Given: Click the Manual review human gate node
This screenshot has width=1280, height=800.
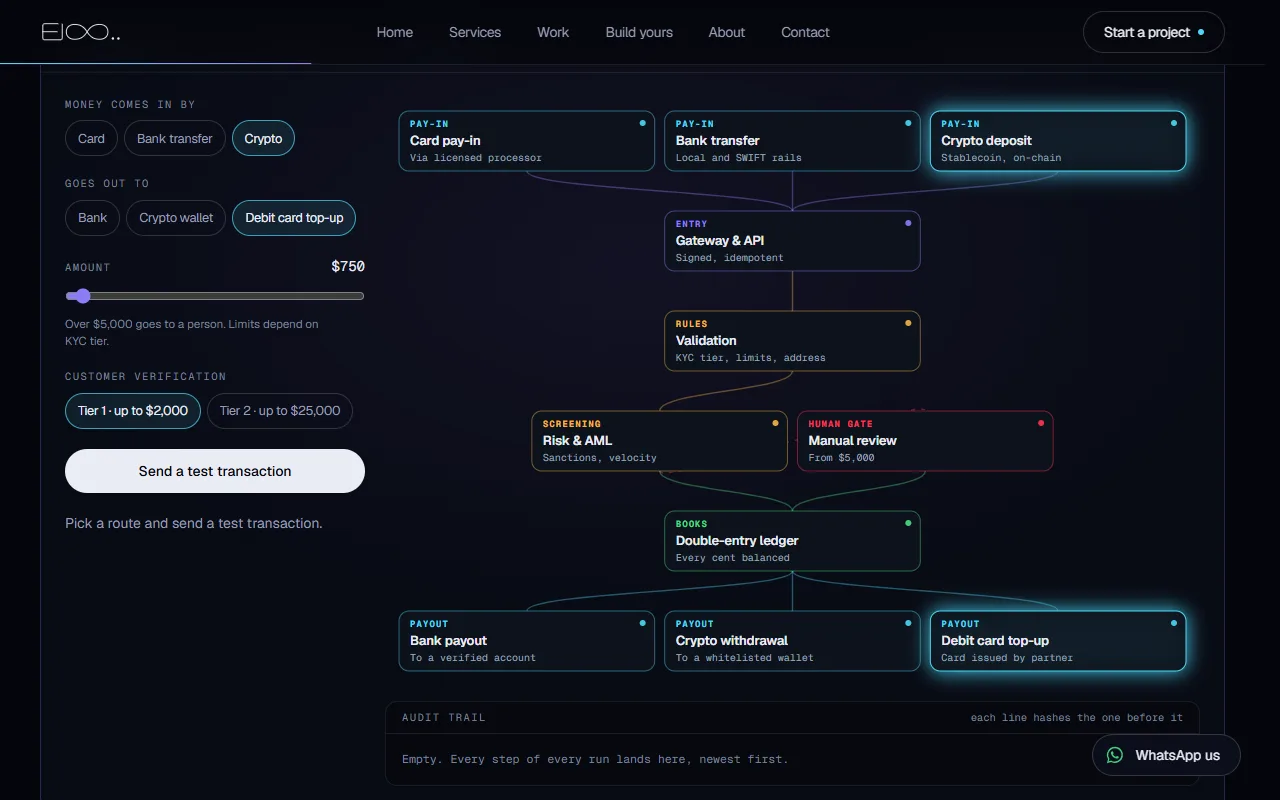Looking at the screenshot, I should pos(925,441).
